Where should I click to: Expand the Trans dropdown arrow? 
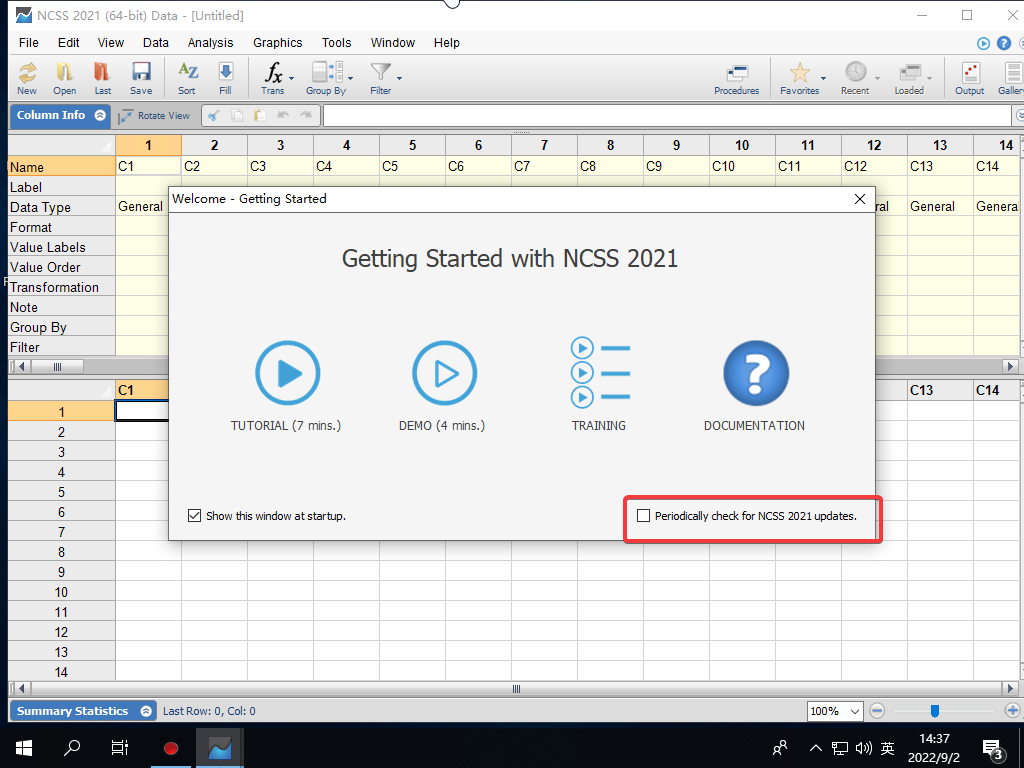tap(291, 78)
